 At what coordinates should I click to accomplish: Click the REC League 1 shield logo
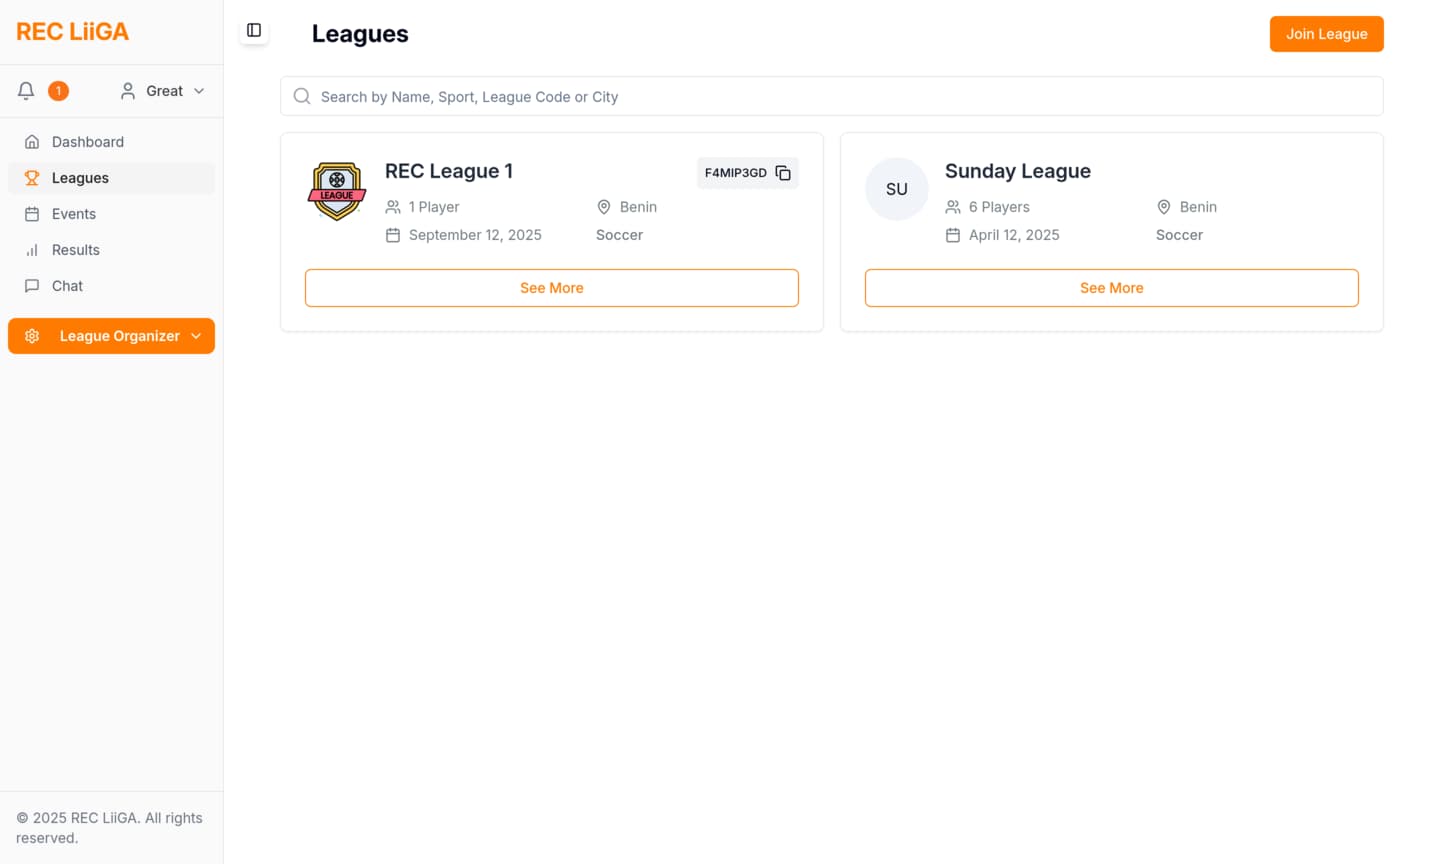pyautogui.click(x=337, y=190)
